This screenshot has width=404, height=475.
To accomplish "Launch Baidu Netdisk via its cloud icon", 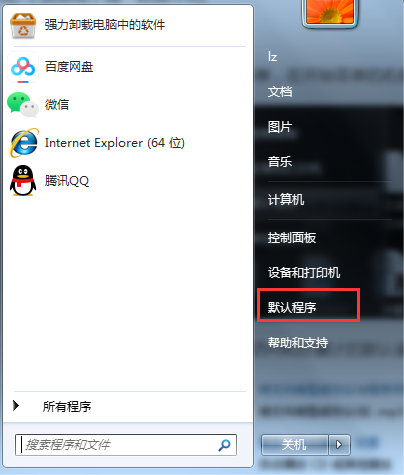I will click(x=23, y=67).
